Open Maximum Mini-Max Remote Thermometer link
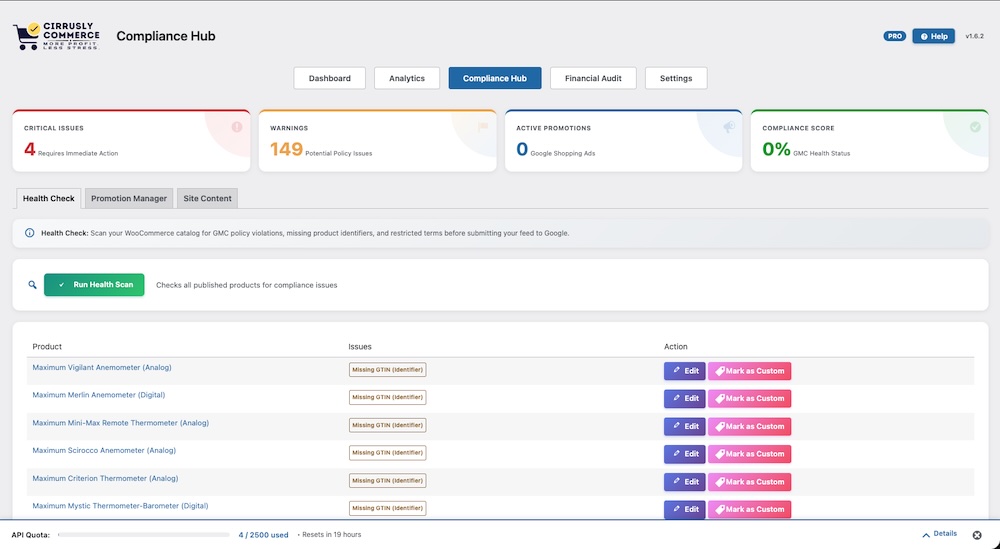Screen dimensions: 1000x549 [x=121, y=423]
